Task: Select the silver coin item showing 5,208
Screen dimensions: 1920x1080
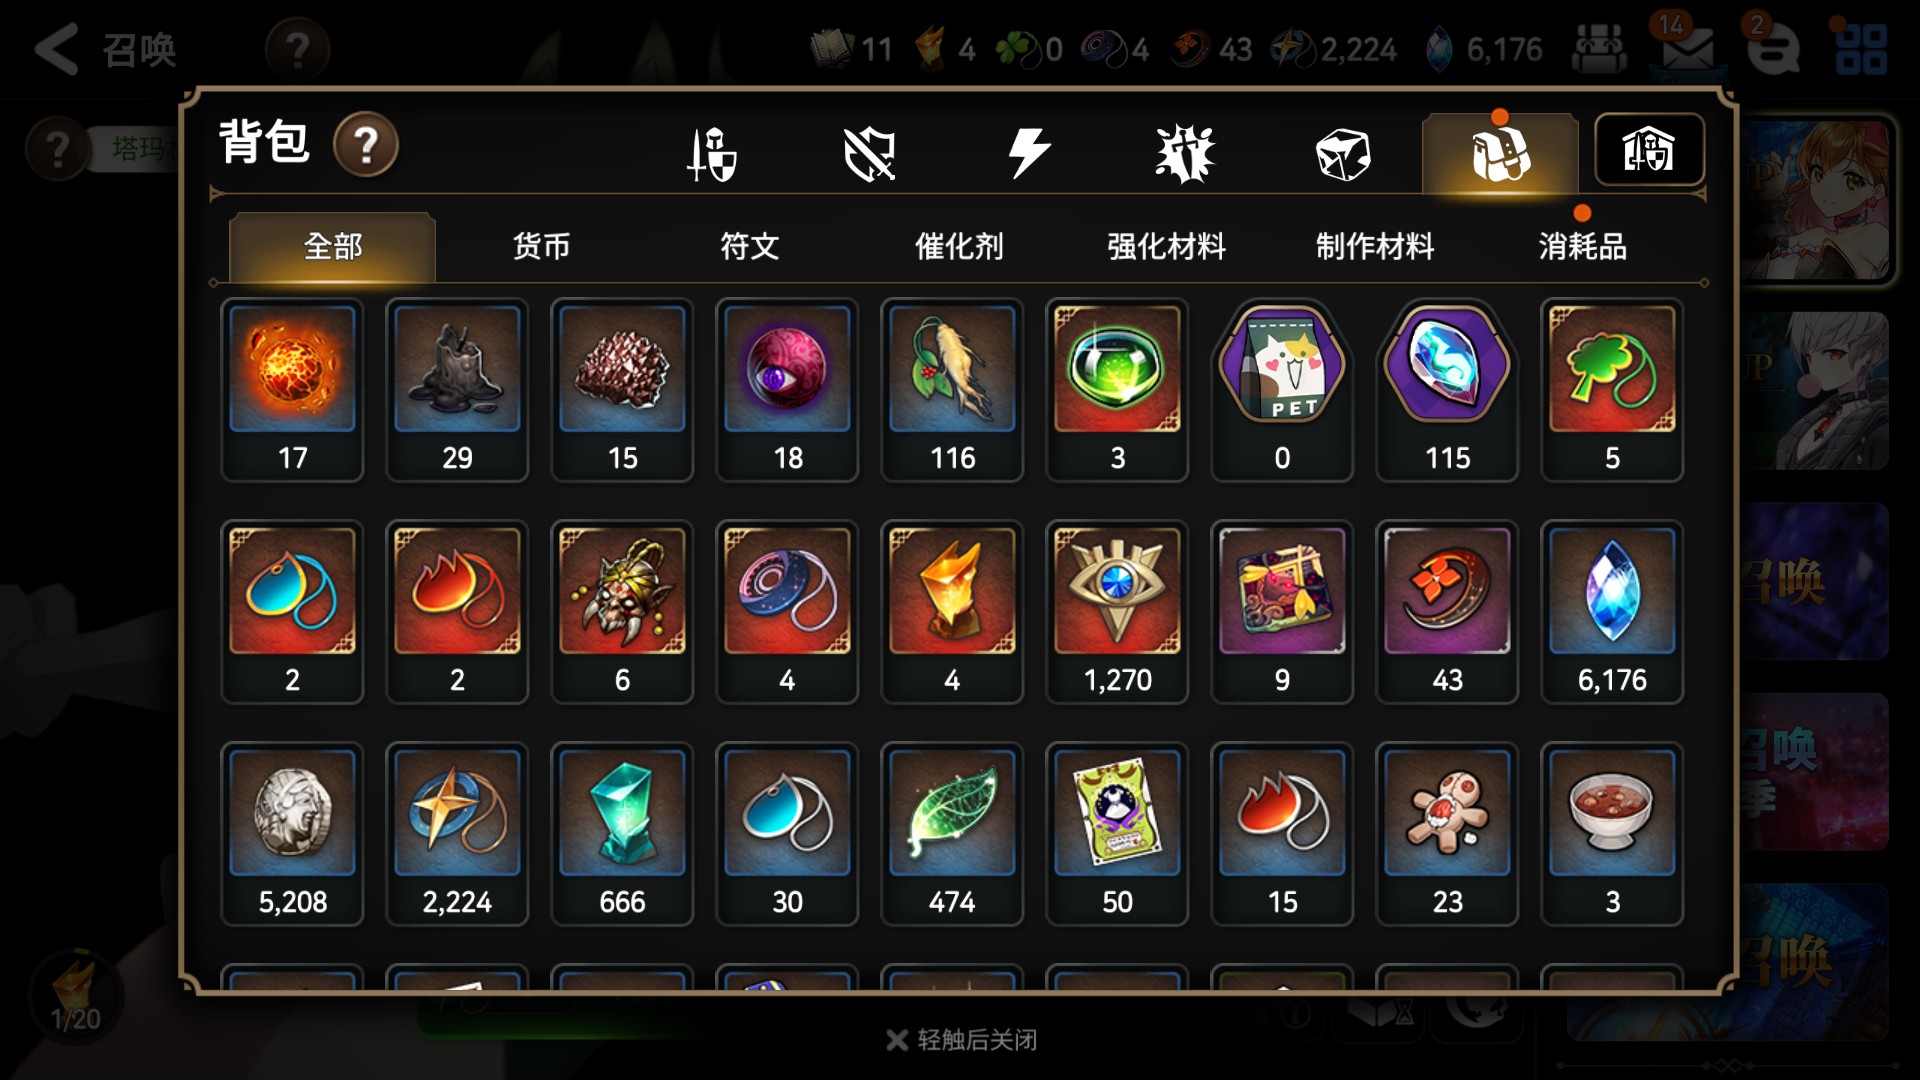Action: pos(292,834)
